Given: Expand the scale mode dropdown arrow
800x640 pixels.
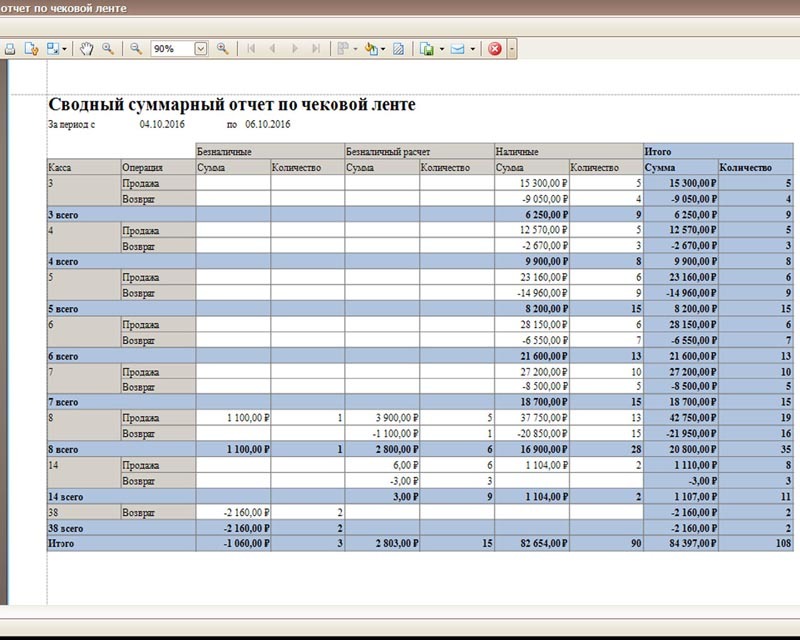Looking at the screenshot, I should [x=65, y=48].
